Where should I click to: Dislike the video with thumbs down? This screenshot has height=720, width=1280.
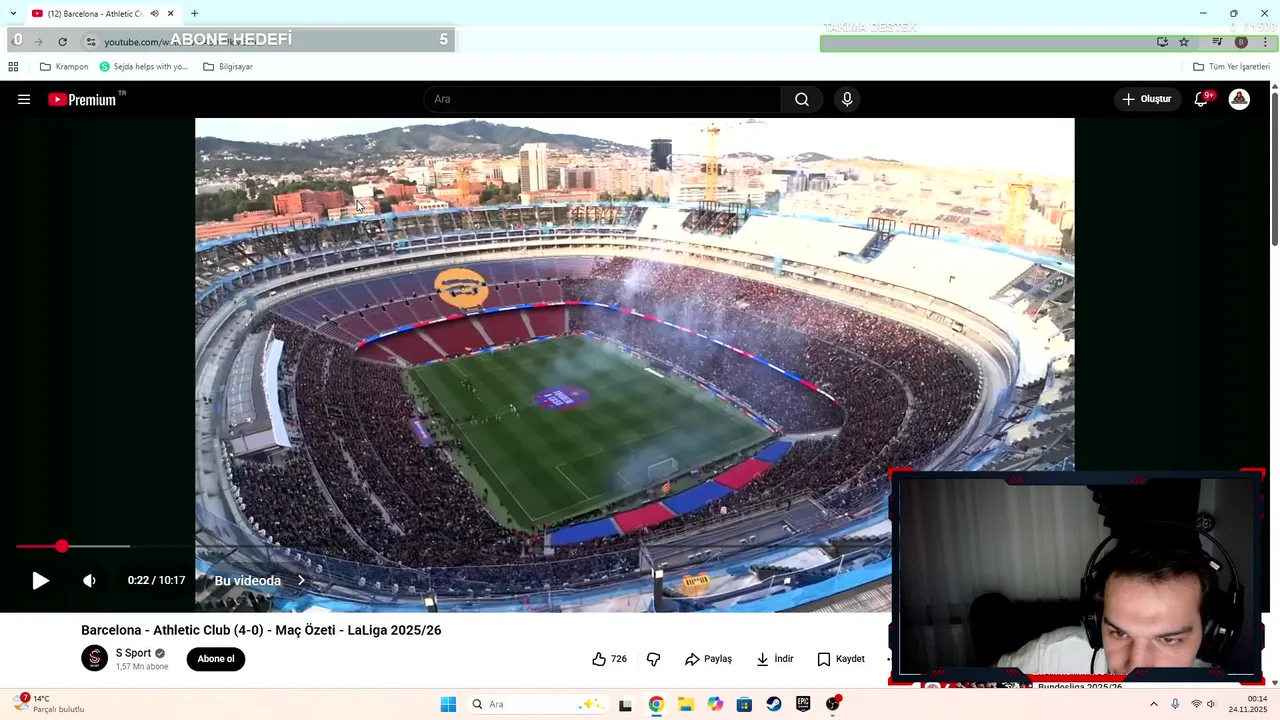[x=653, y=659]
